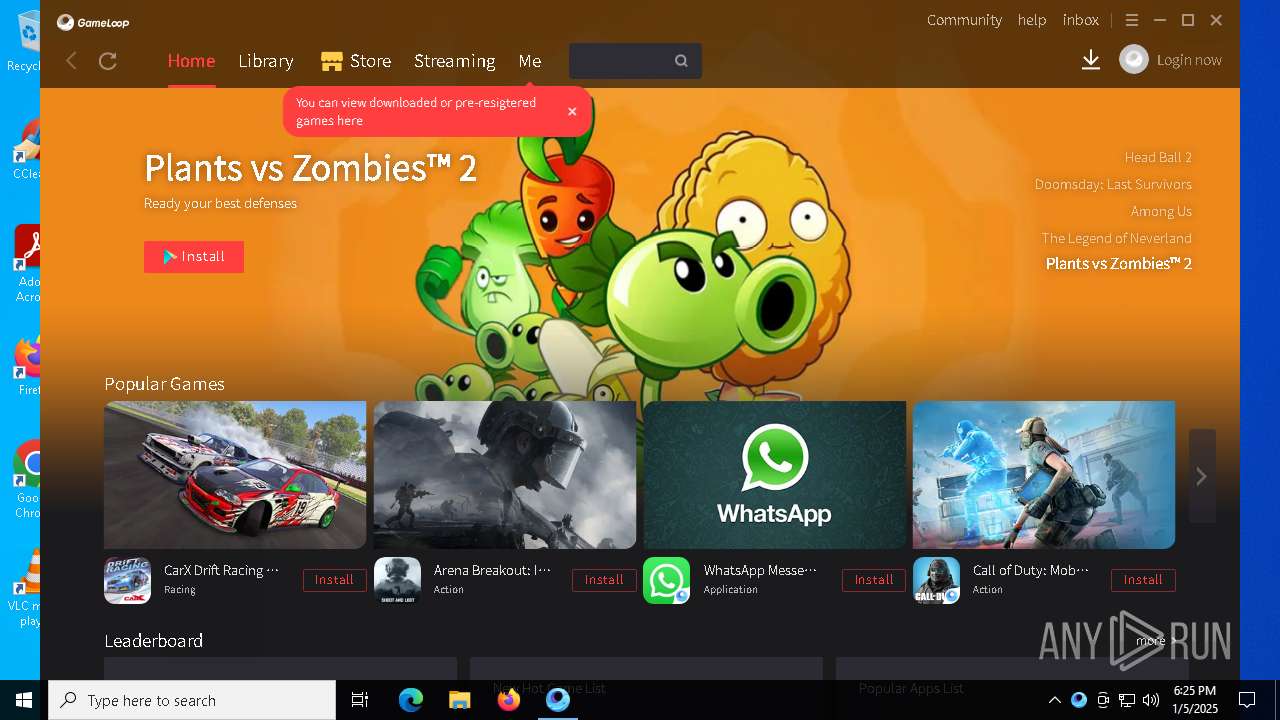The height and width of the screenshot is (720, 1280).
Task: Open the Popular Apps List tab
Action: tap(911, 688)
